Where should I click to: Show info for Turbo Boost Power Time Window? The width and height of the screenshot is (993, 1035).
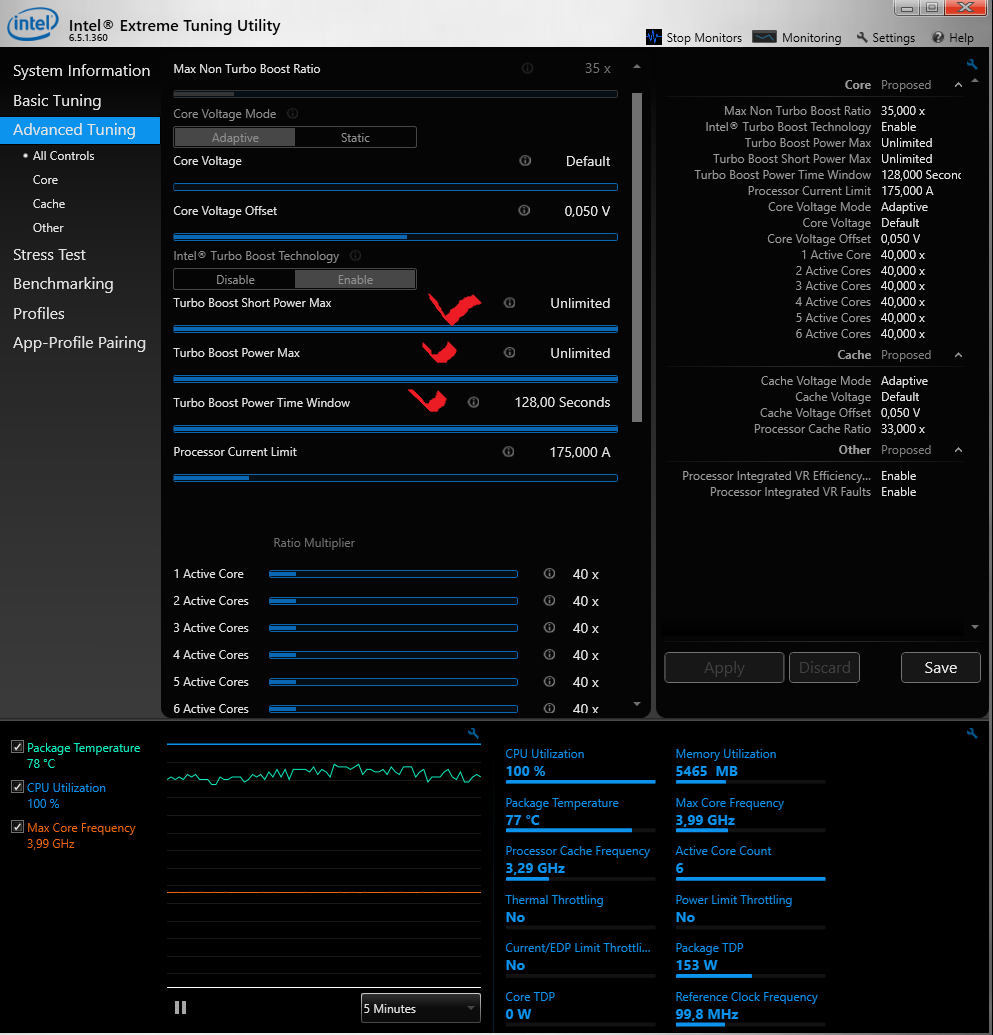(x=473, y=402)
